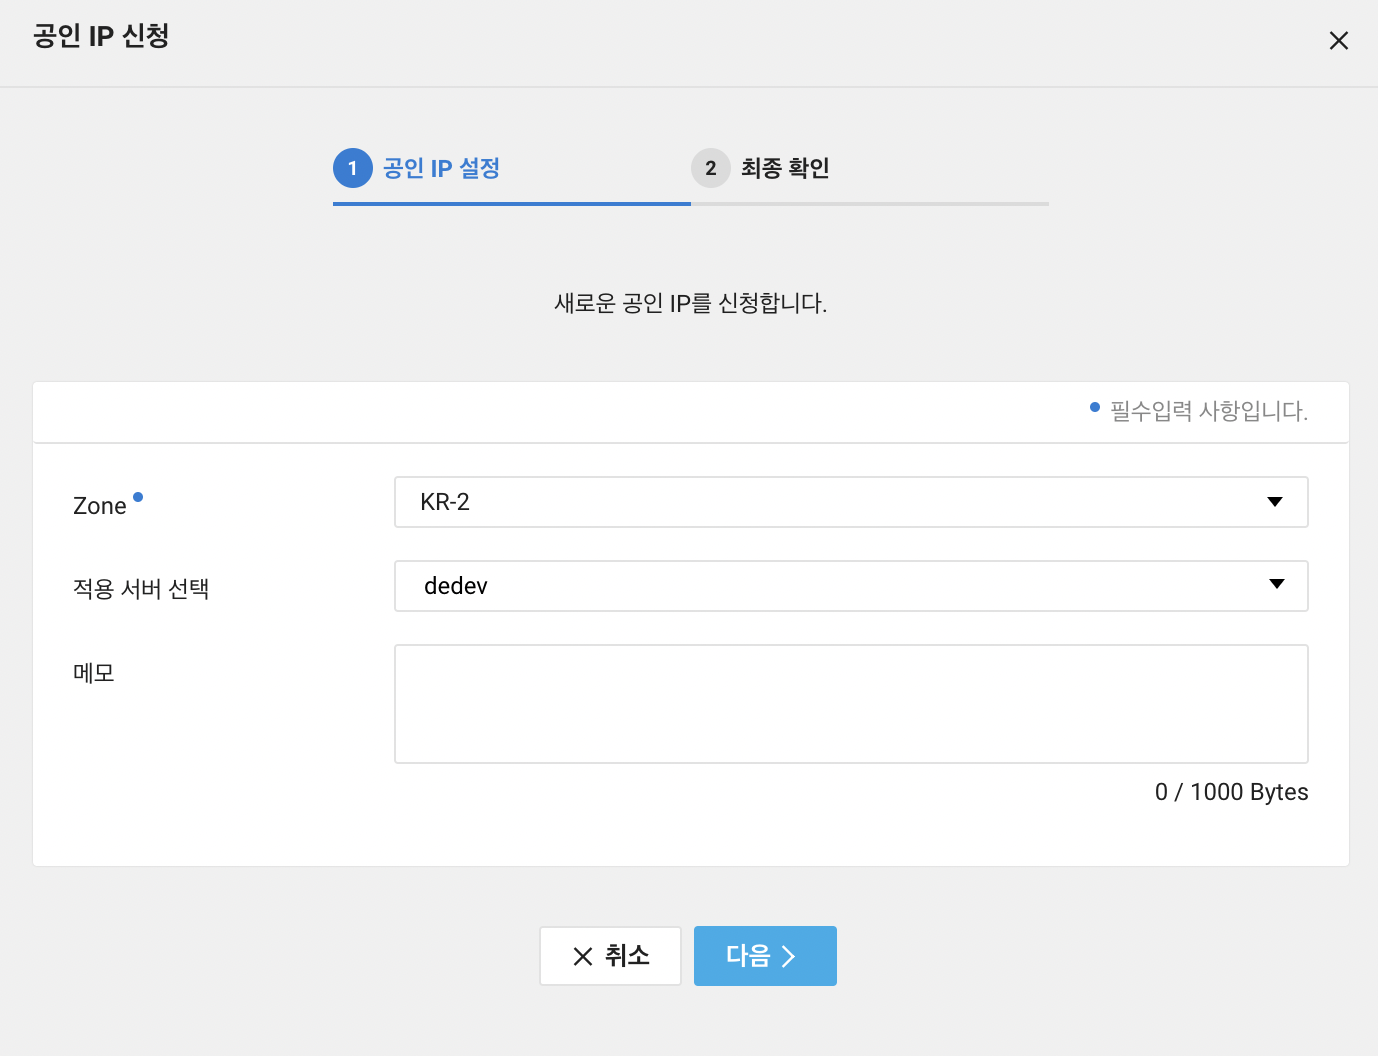
Task: Click the 다음 next button
Action: (x=765, y=956)
